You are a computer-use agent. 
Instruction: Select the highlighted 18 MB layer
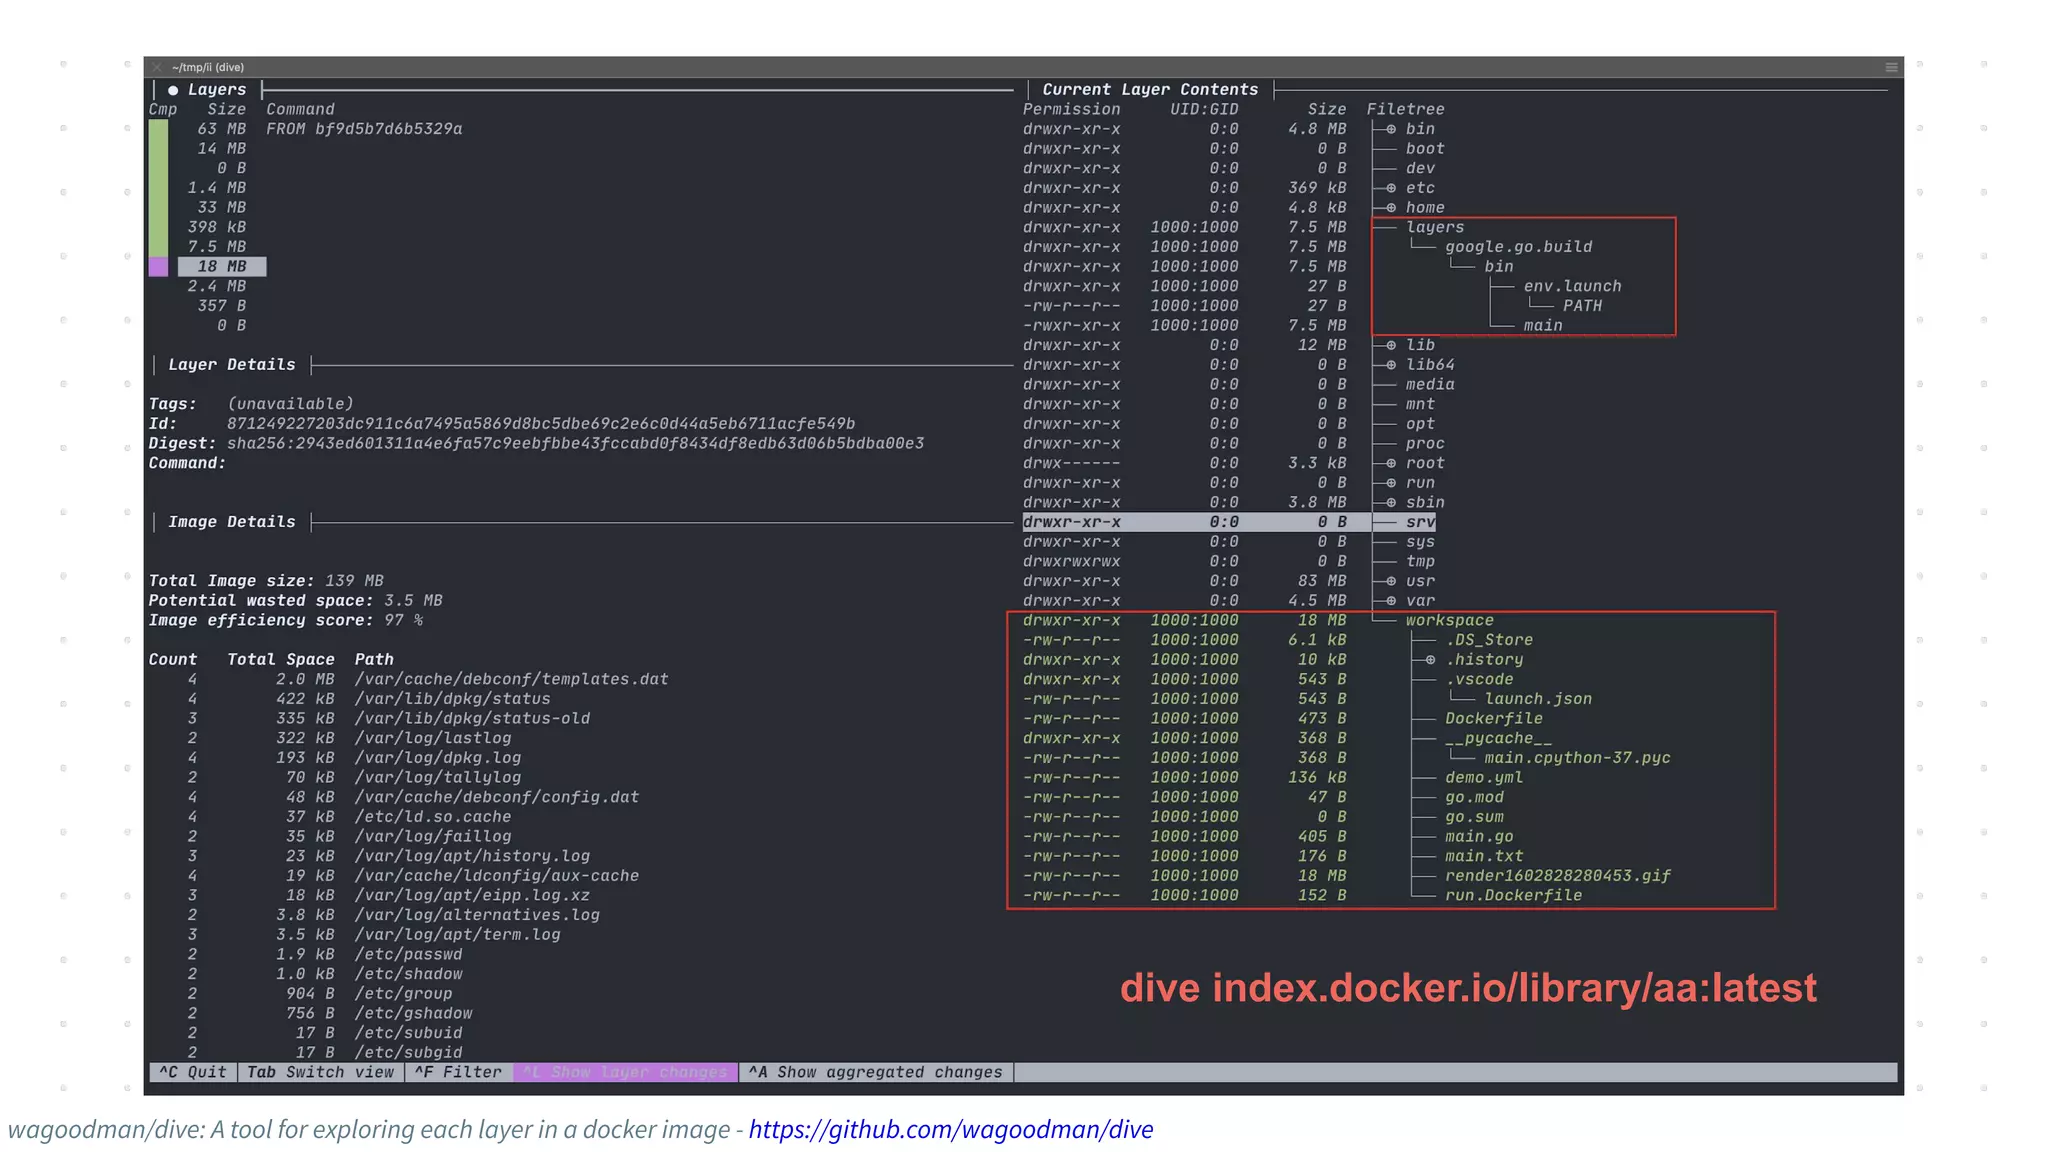[222, 267]
